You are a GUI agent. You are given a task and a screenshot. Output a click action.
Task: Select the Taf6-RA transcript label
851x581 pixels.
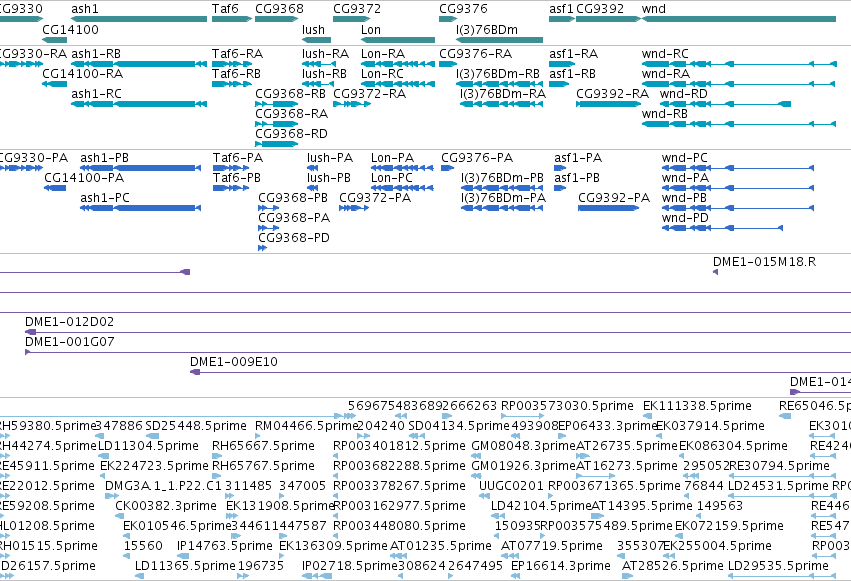[x=237, y=54]
